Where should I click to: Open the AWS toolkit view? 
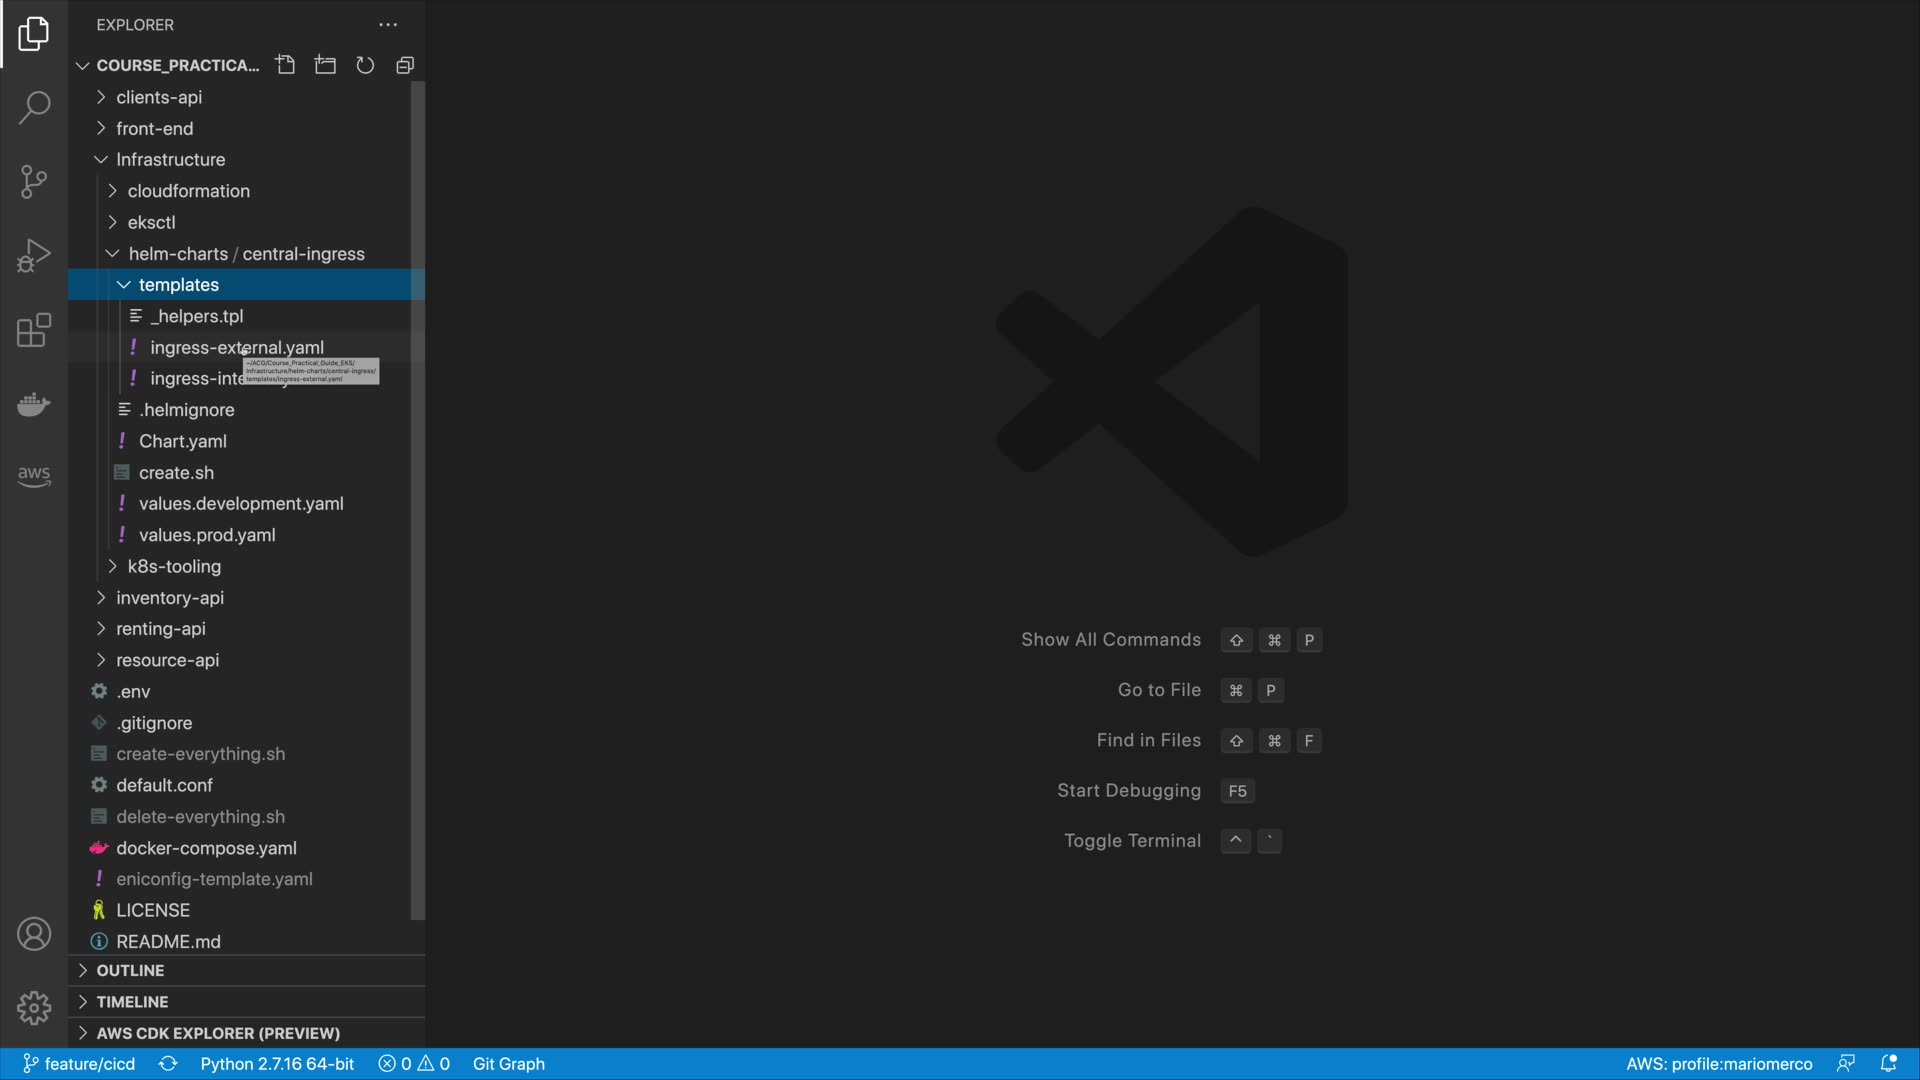pos(34,476)
